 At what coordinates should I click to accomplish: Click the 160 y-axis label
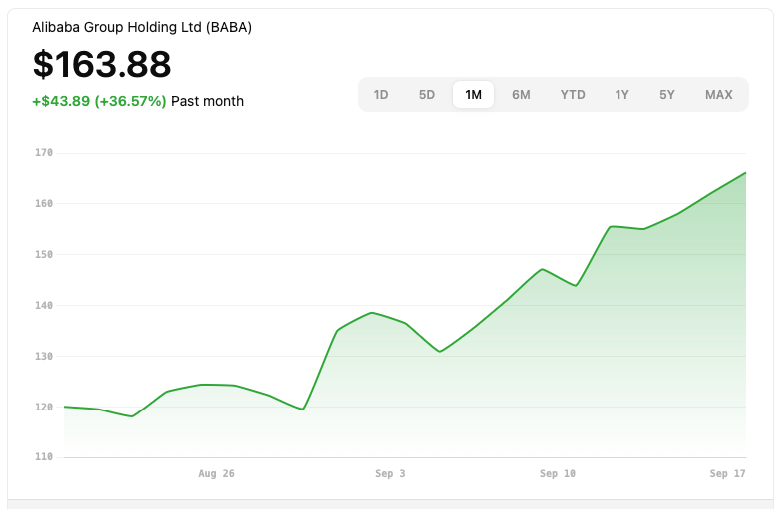pyautogui.click(x=44, y=204)
